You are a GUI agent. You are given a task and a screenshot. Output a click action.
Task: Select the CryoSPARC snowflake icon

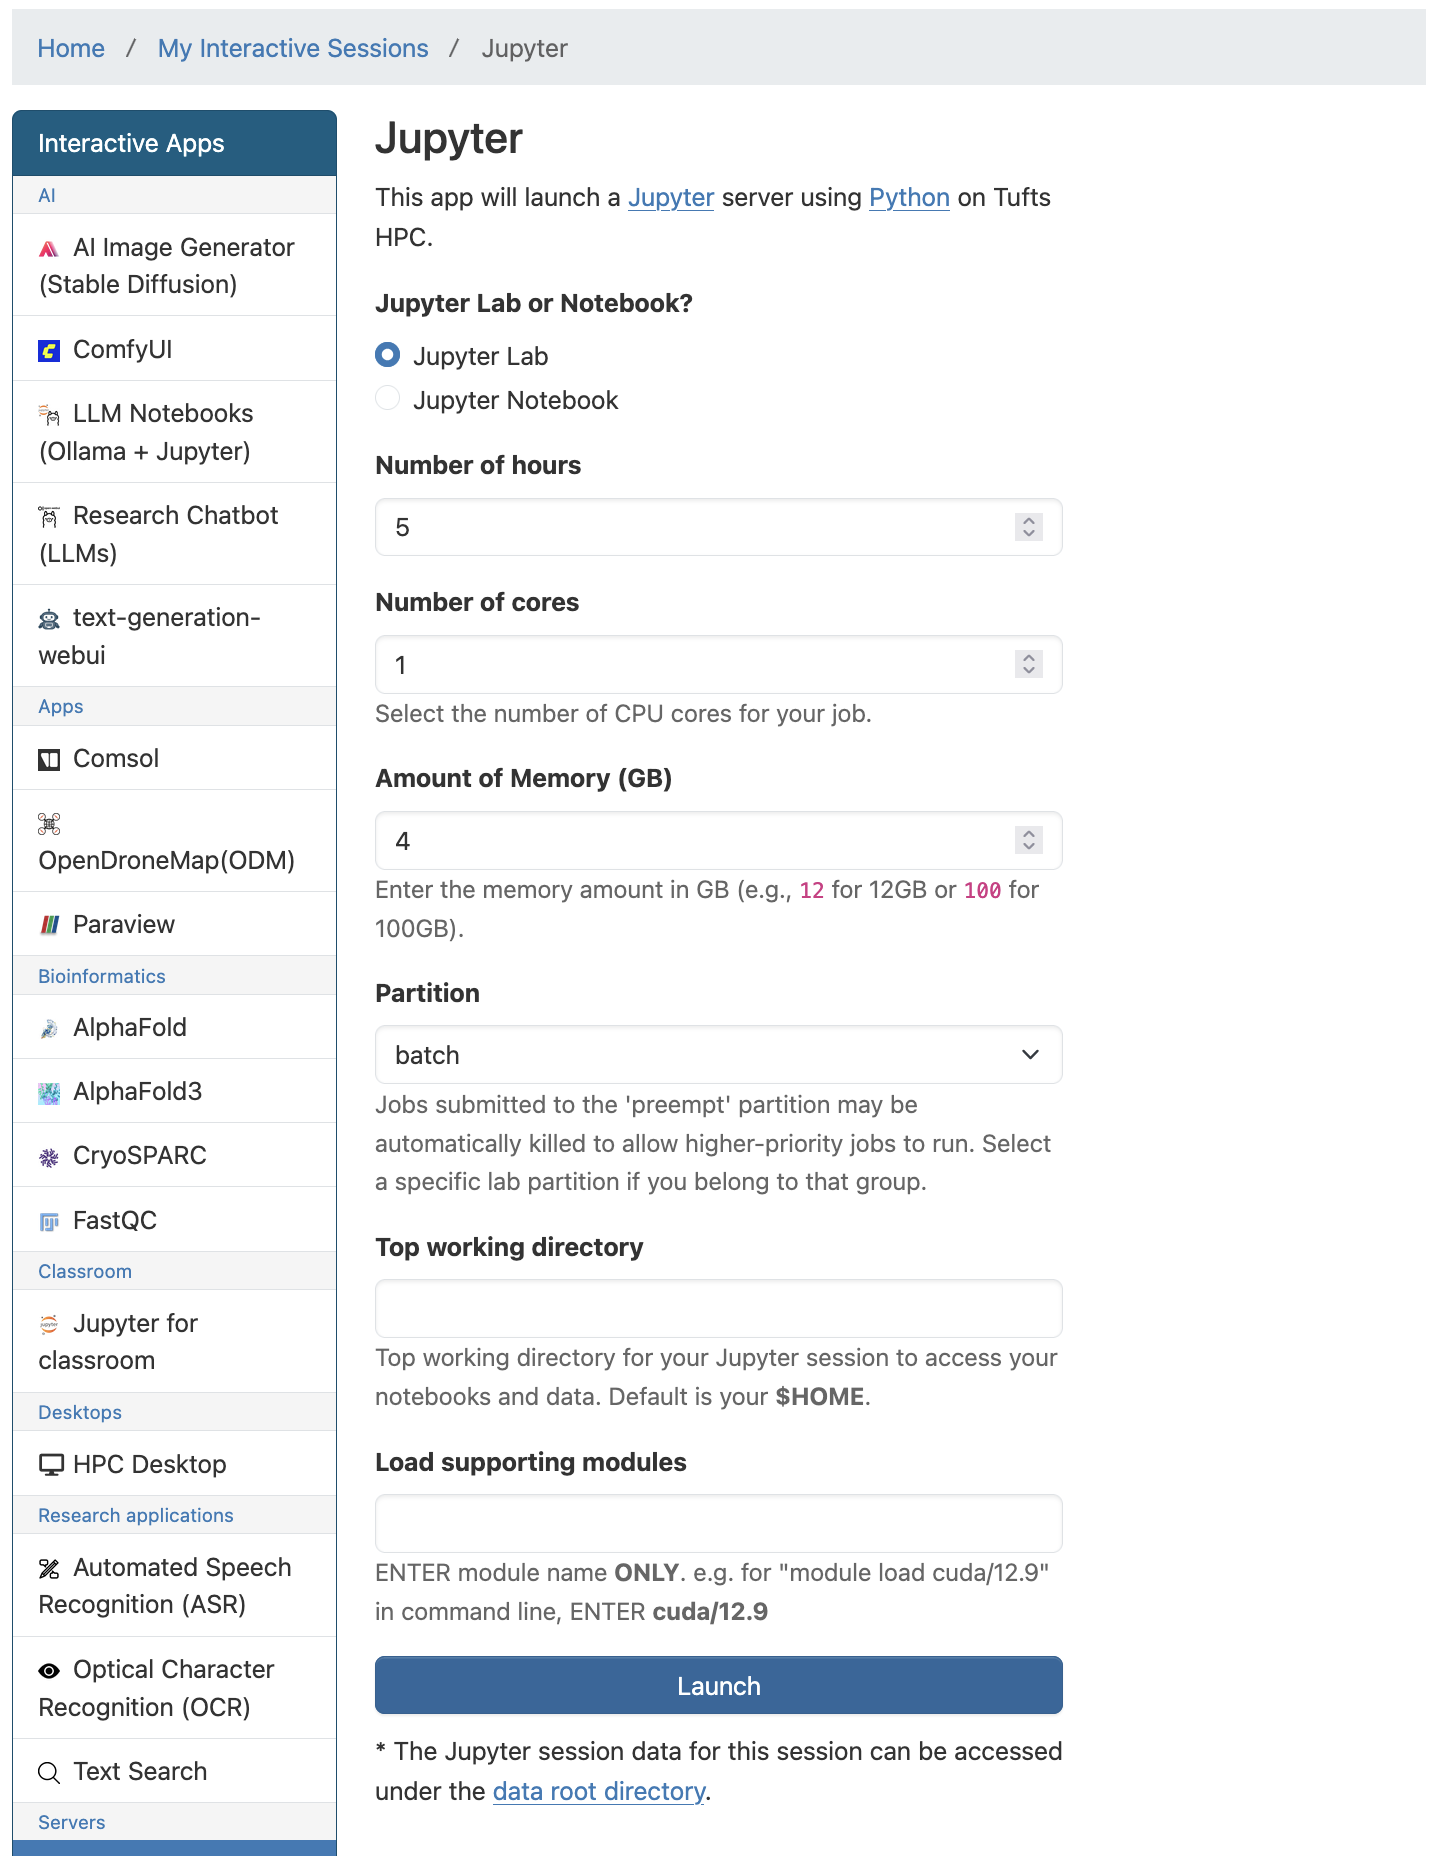(x=49, y=1156)
